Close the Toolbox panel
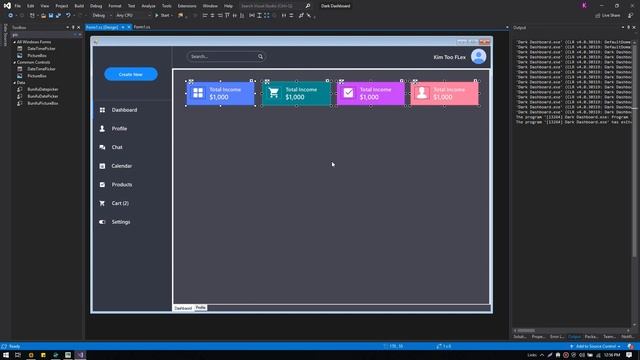The width and height of the screenshot is (640, 360). (x=79, y=27)
